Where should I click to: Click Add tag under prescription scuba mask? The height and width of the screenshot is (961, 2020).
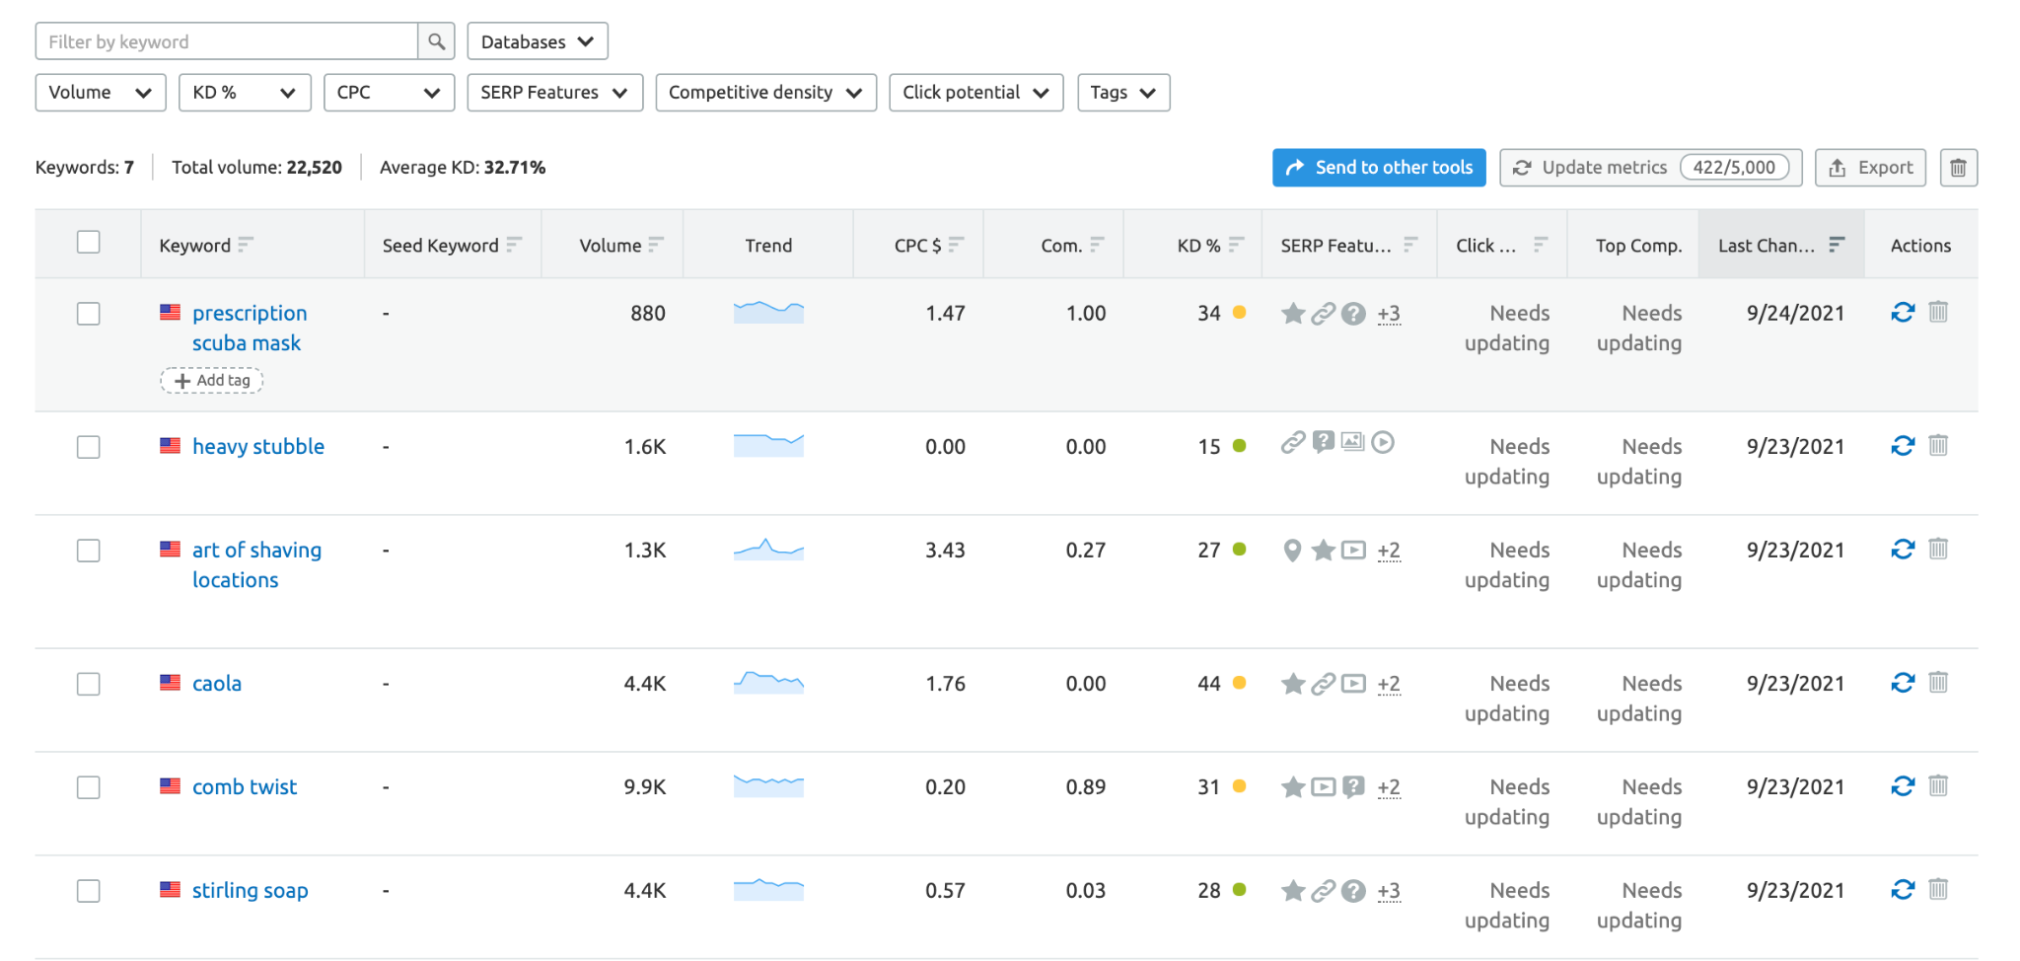(x=212, y=381)
